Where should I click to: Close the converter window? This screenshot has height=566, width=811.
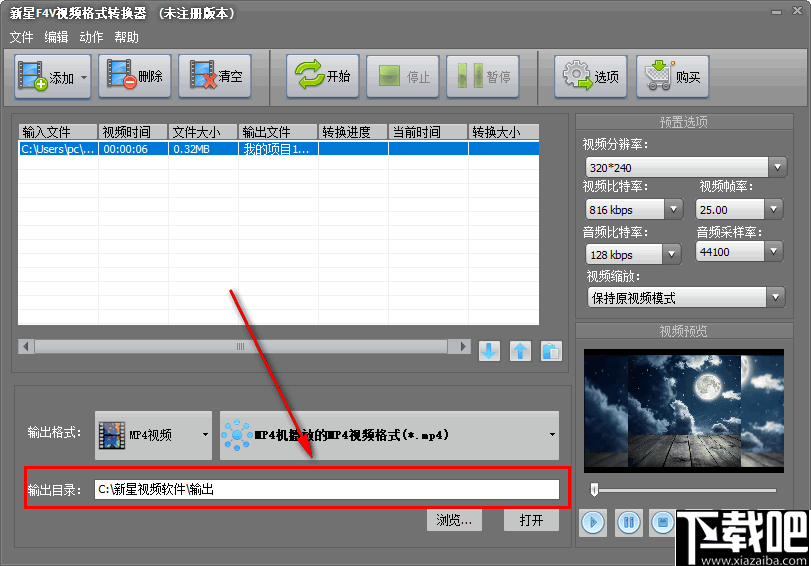pyautogui.click(x=798, y=11)
